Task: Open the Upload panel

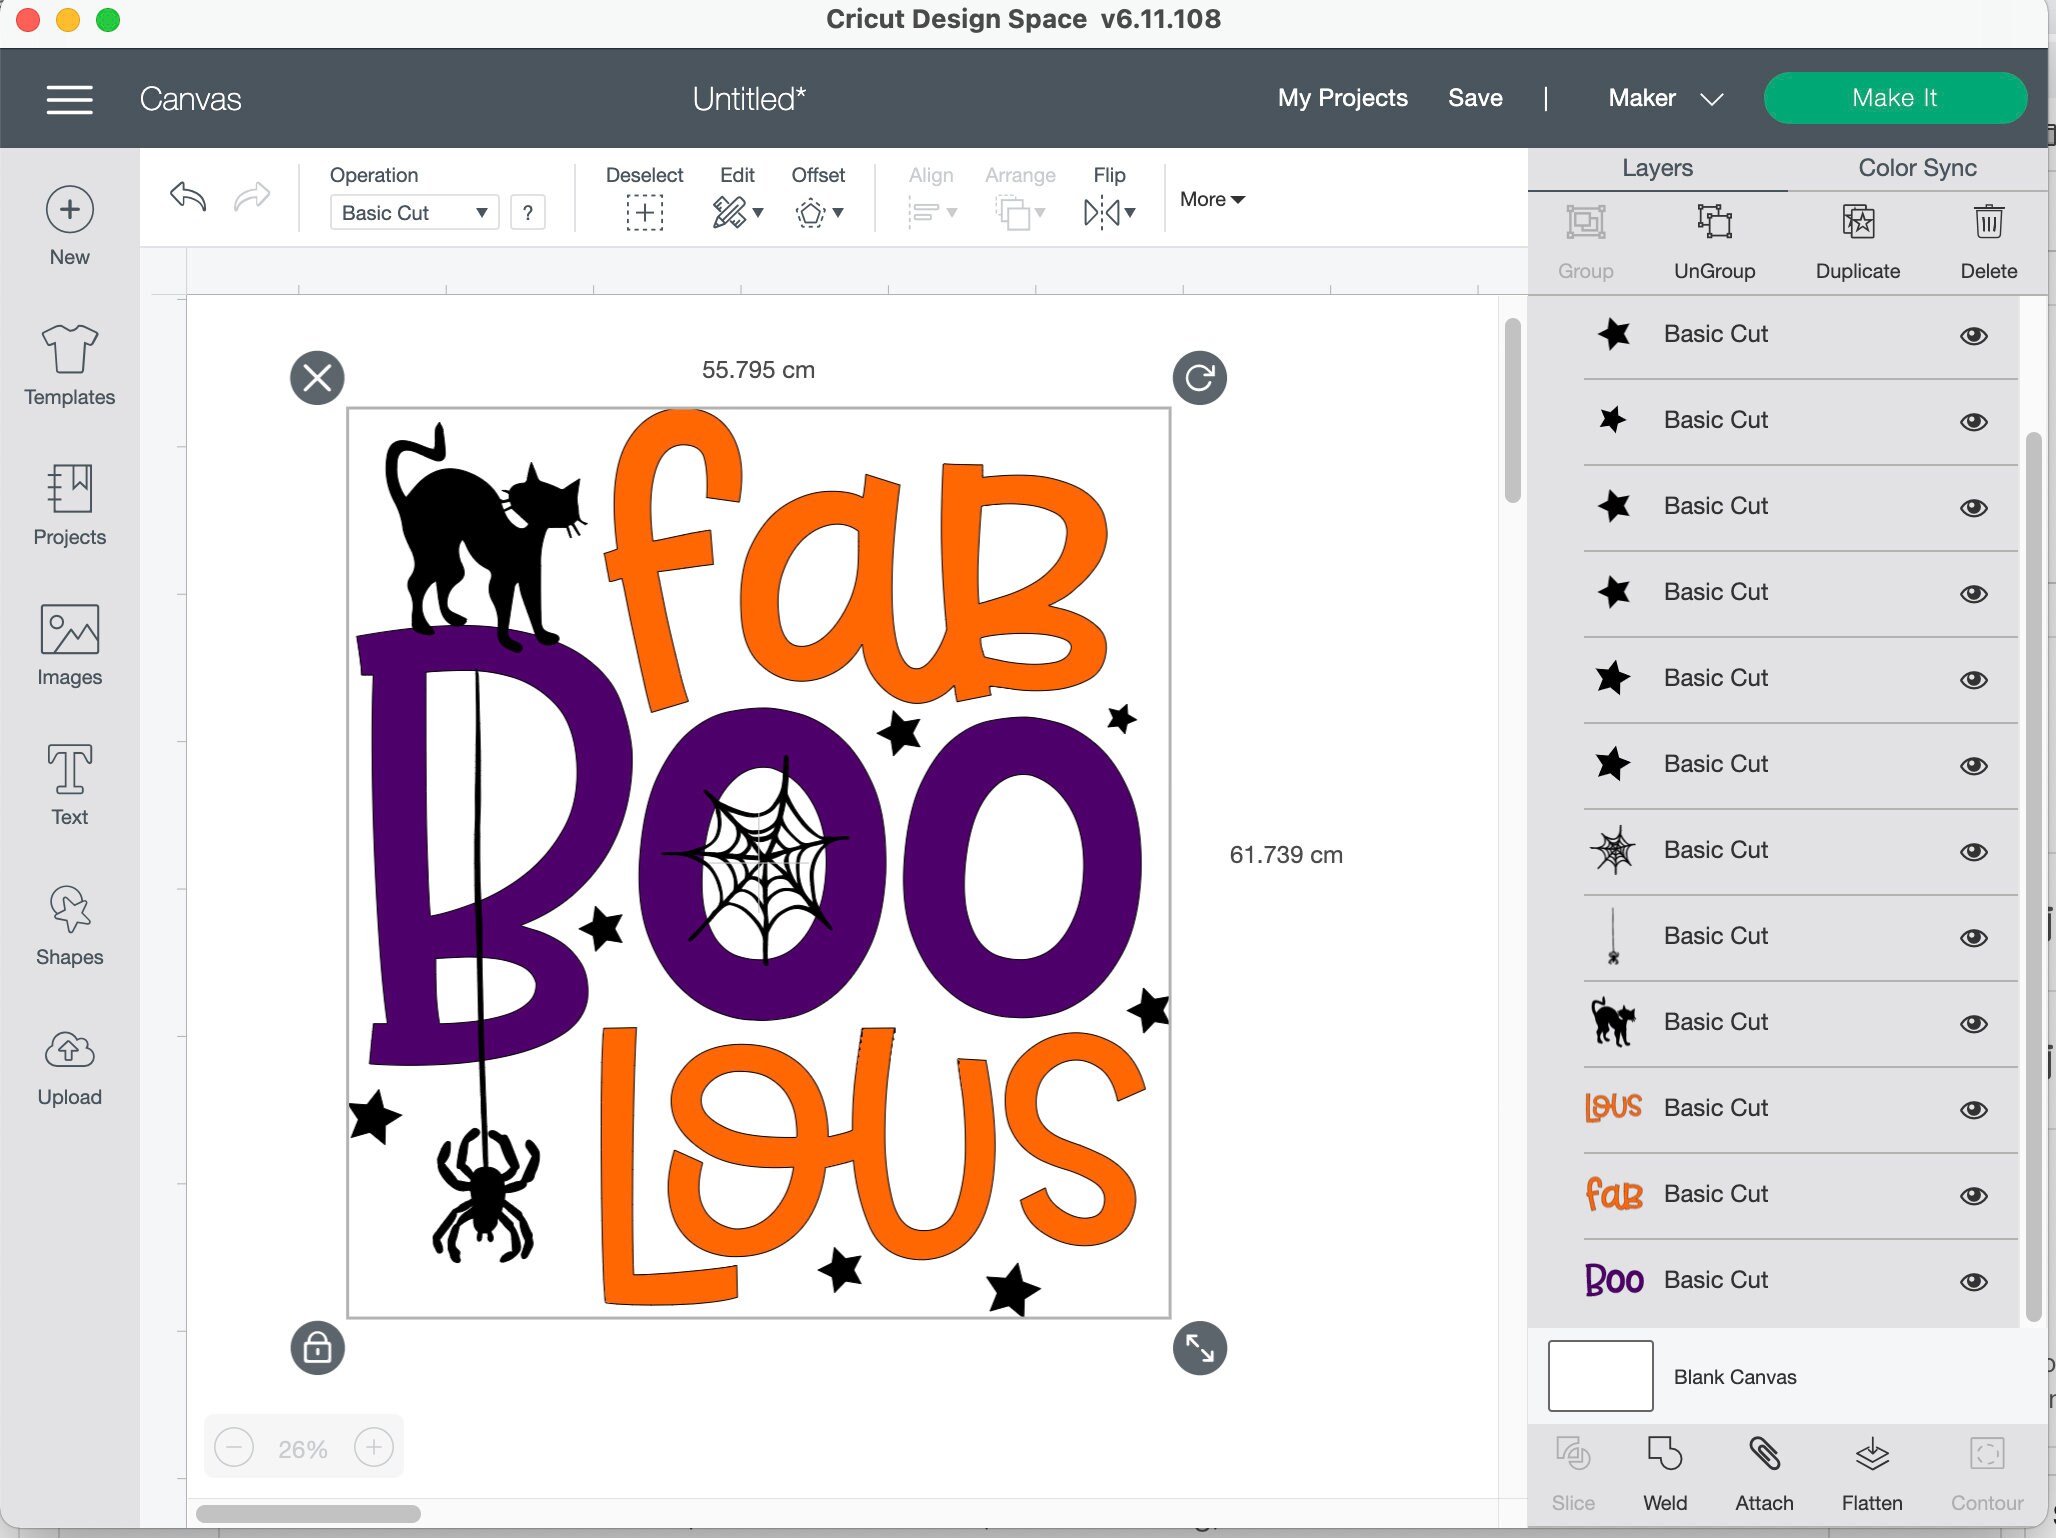Action: pyautogui.click(x=68, y=1065)
